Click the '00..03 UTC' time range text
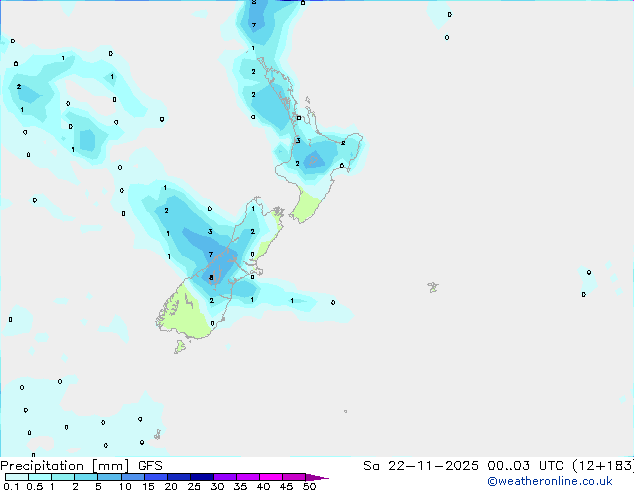 point(525,466)
